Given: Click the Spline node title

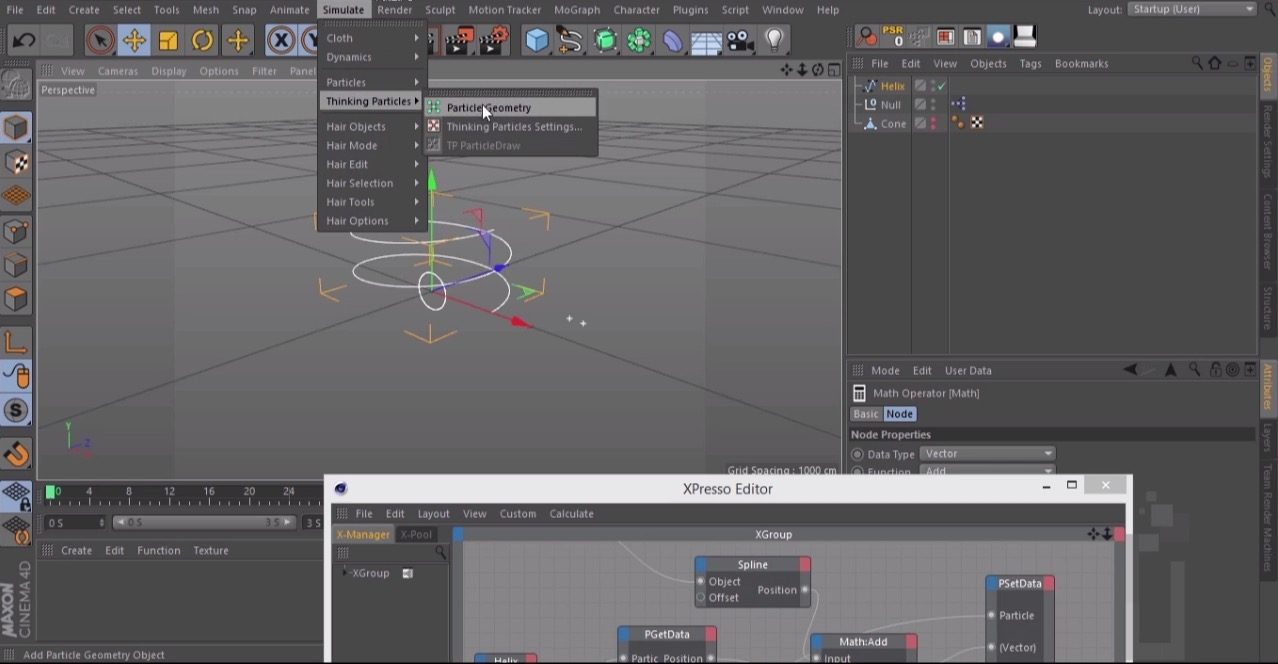Looking at the screenshot, I should pos(752,565).
